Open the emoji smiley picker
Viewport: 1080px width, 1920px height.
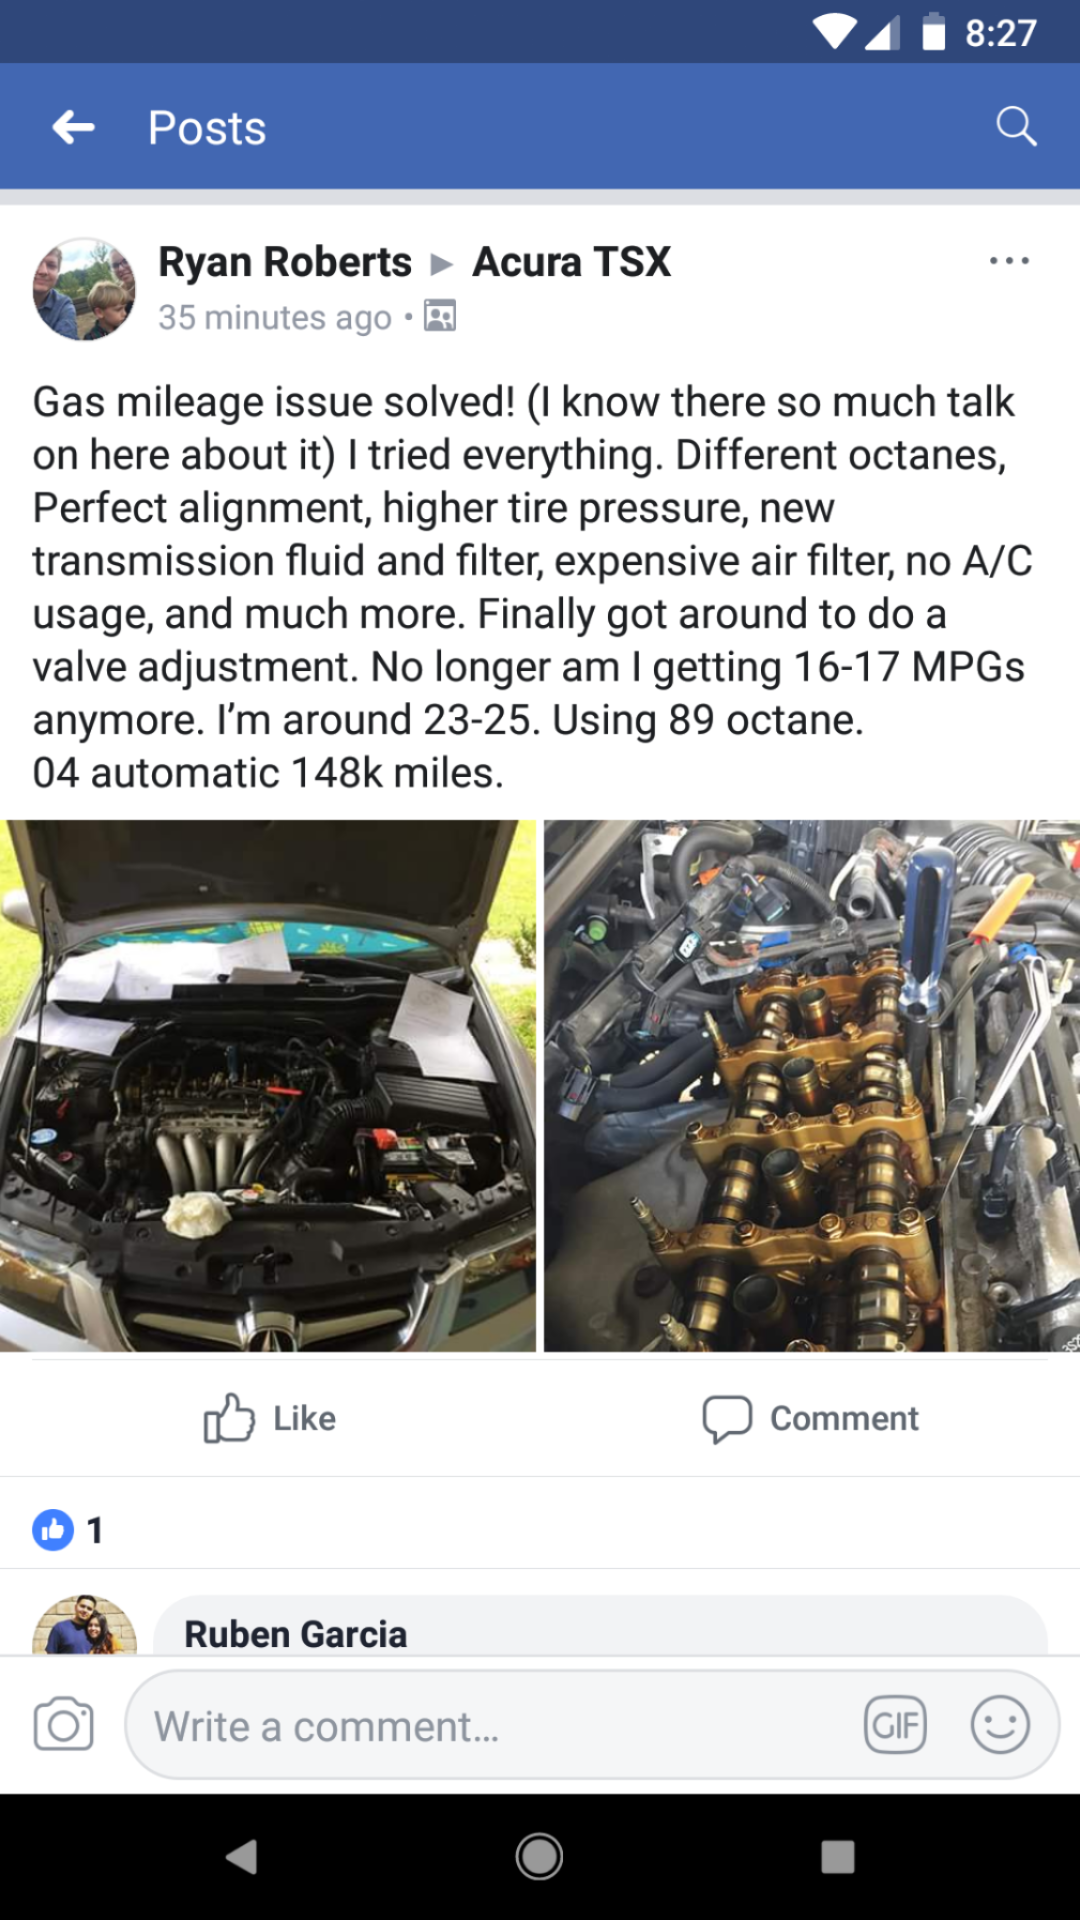[1000, 1725]
